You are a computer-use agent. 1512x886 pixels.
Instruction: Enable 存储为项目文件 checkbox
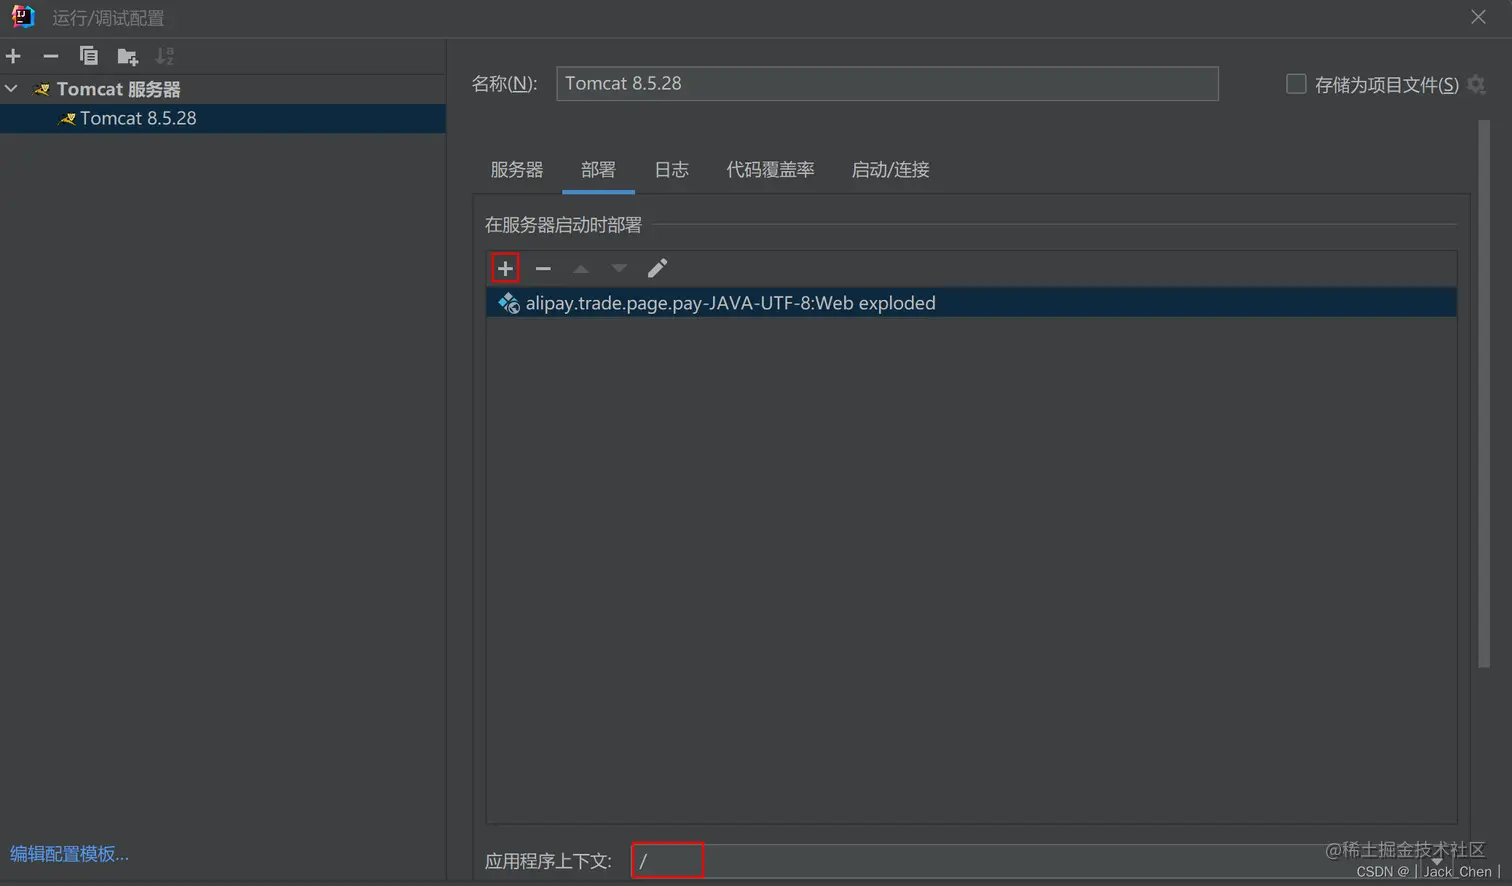click(1296, 84)
